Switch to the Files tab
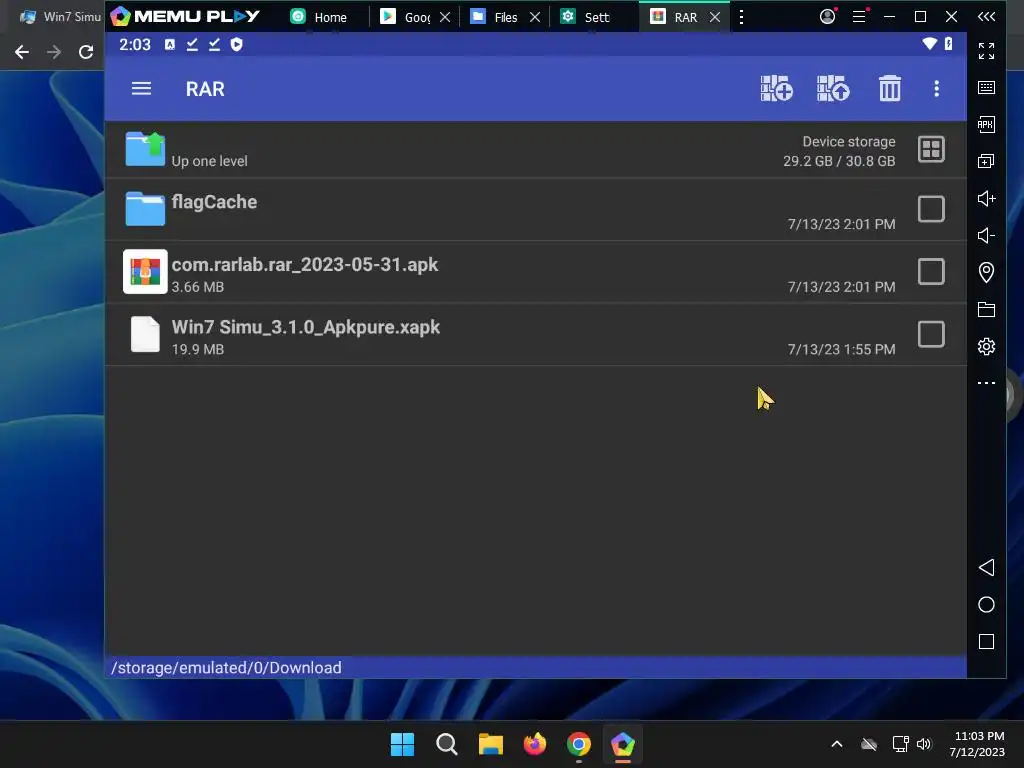Image resolution: width=1024 pixels, height=768 pixels. (x=495, y=17)
